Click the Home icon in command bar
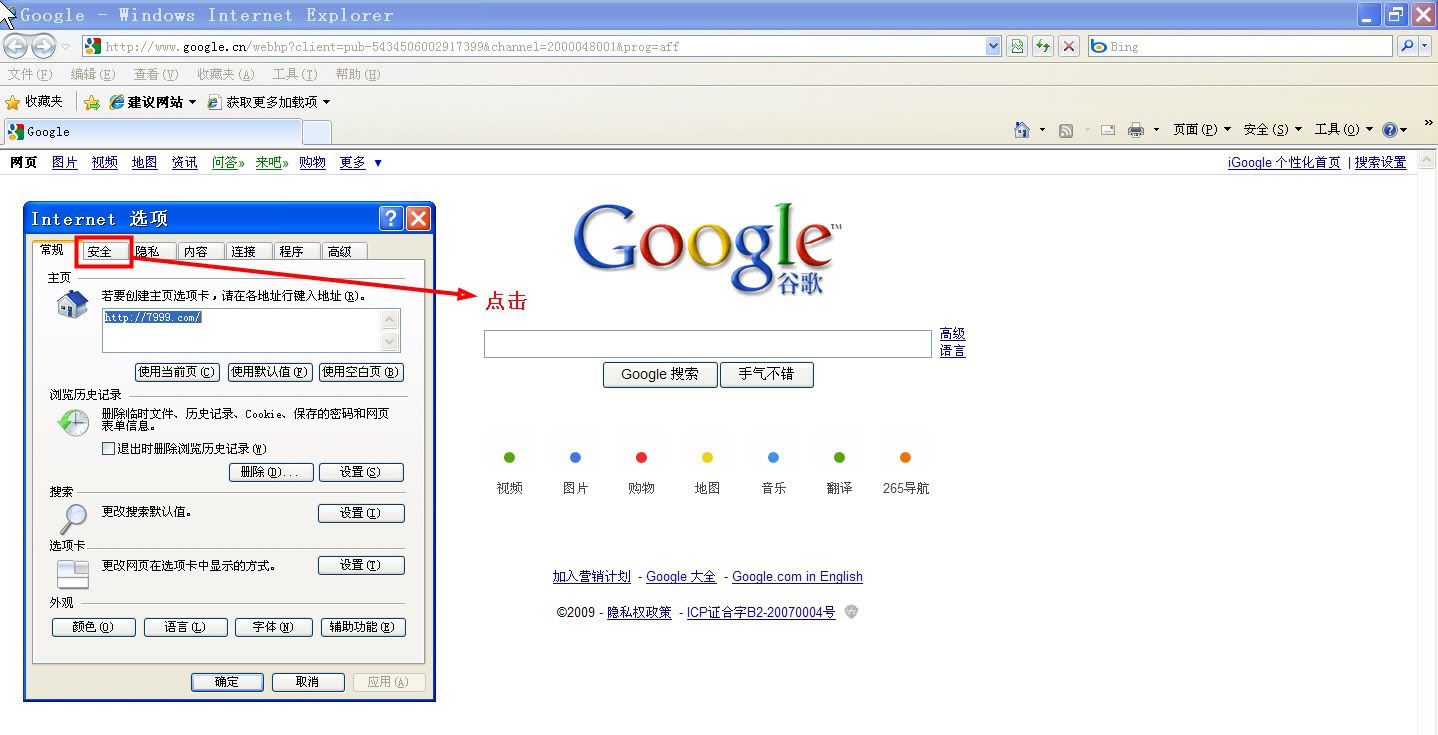The height and width of the screenshot is (735, 1438). [1022, 130]
